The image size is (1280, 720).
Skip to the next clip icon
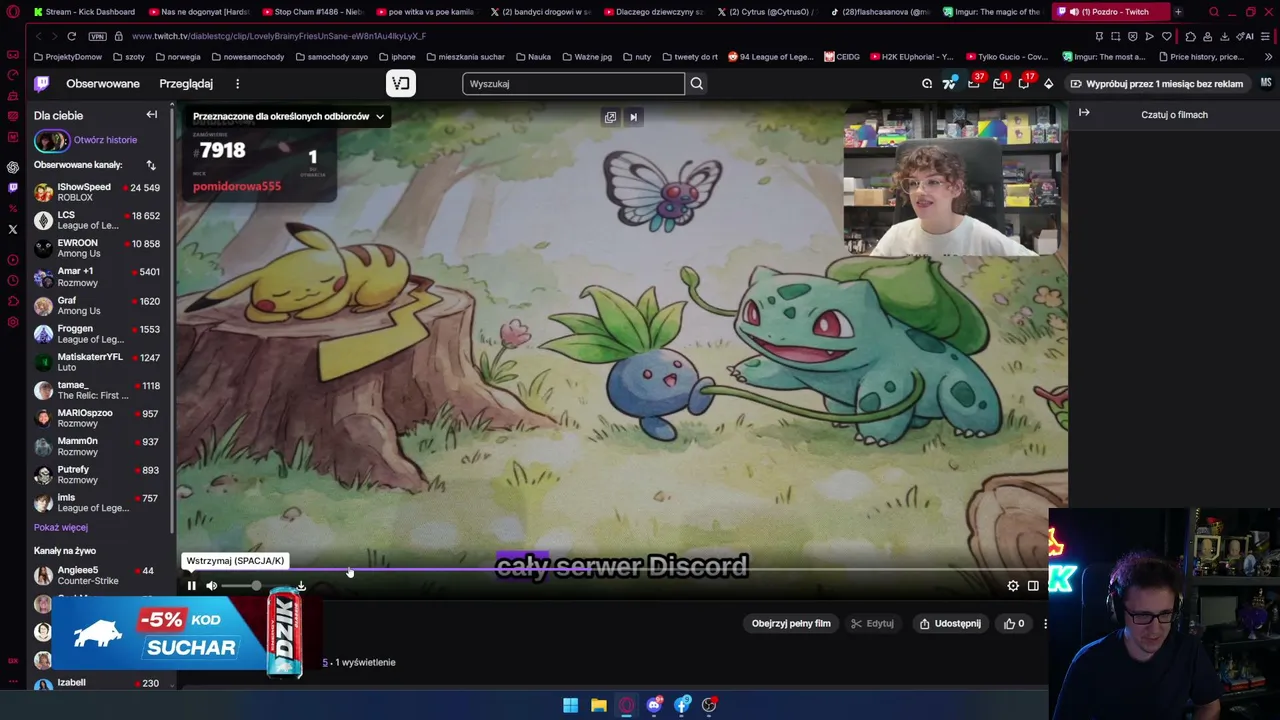coord(633,117)
